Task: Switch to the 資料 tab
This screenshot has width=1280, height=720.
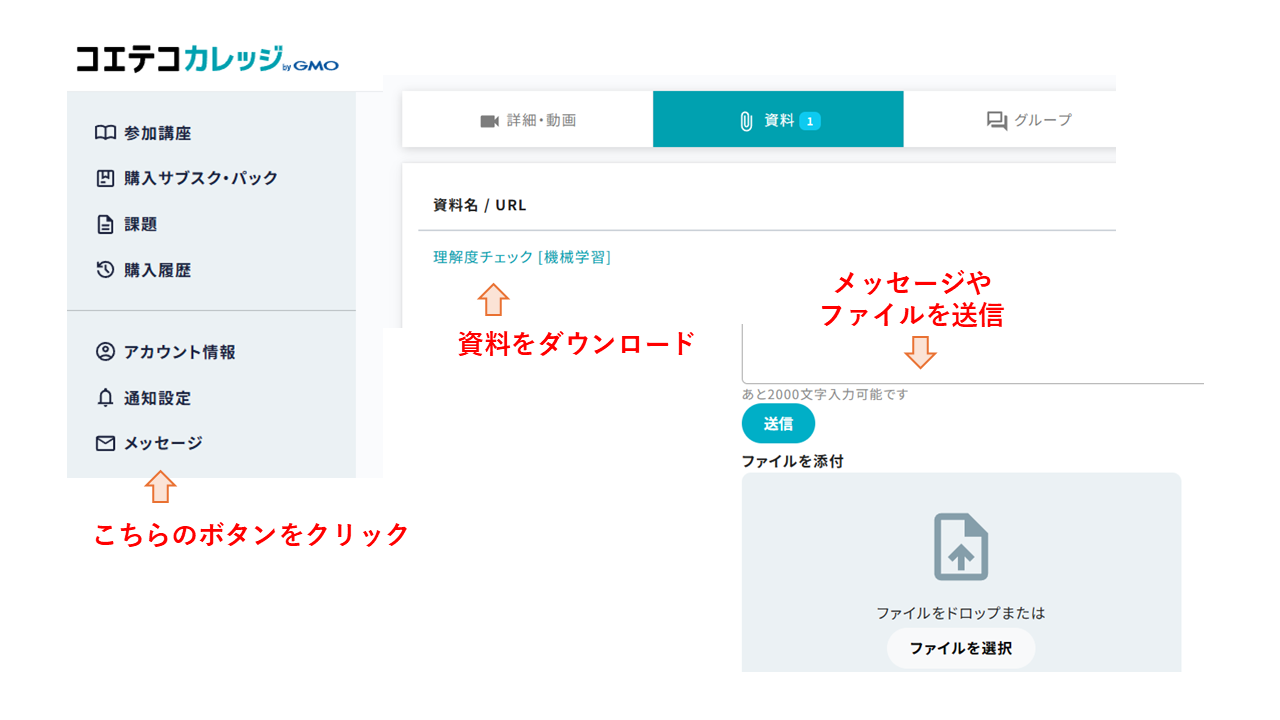Action: pyautogui.click(x=778, y=120)
